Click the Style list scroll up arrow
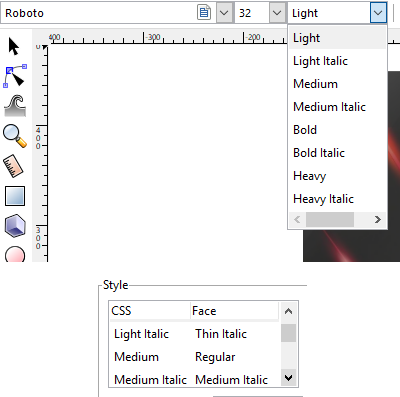Screen dimensions: 400x397 (288, 311)
